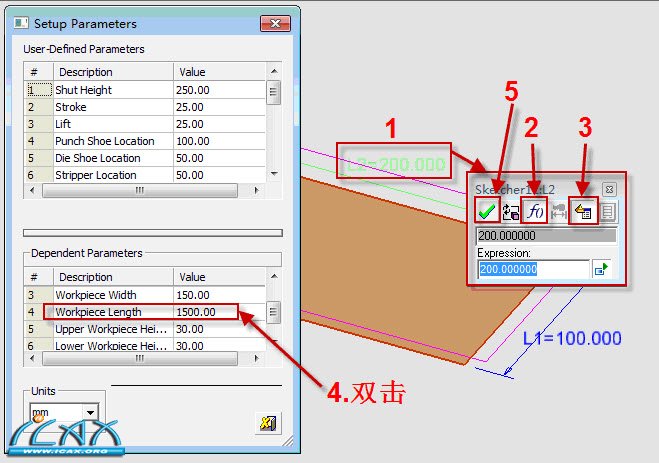Click up arrow of User-Defined Parameters scrollbar

tap(274, 71)
